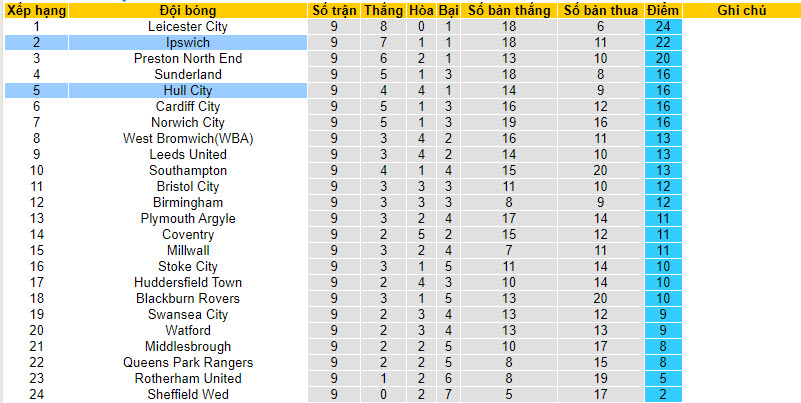
Task: Select Plymouth Argyle in standings
Action: click(187, 218)
